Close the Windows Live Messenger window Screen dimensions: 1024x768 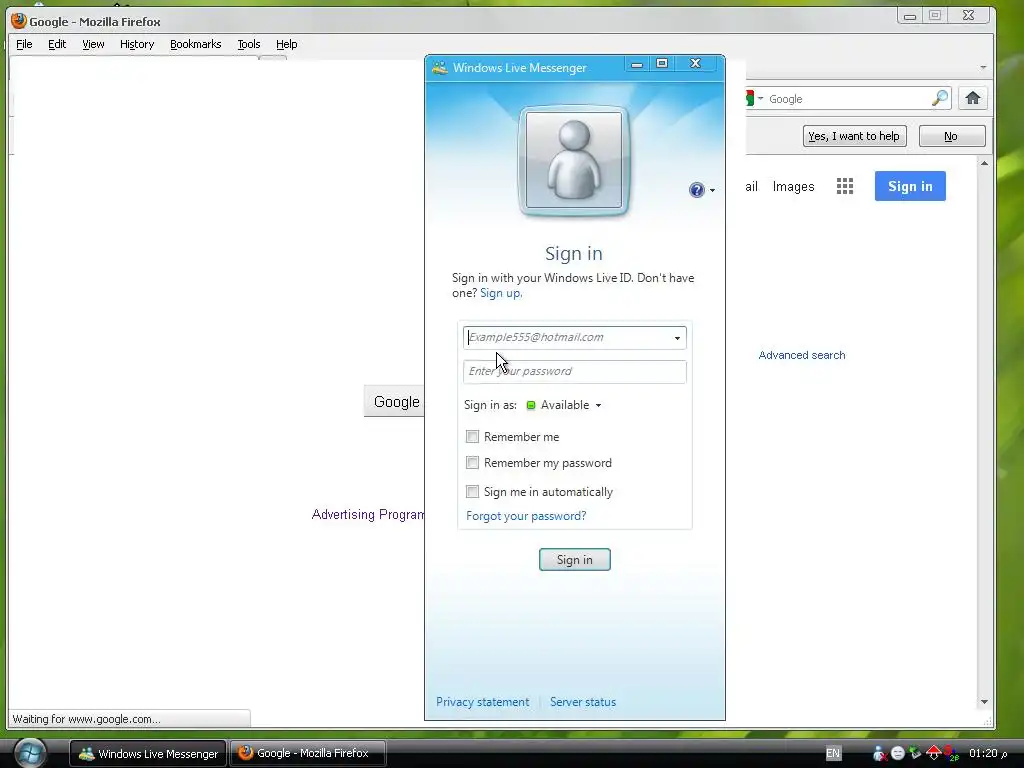pos(696,63)
